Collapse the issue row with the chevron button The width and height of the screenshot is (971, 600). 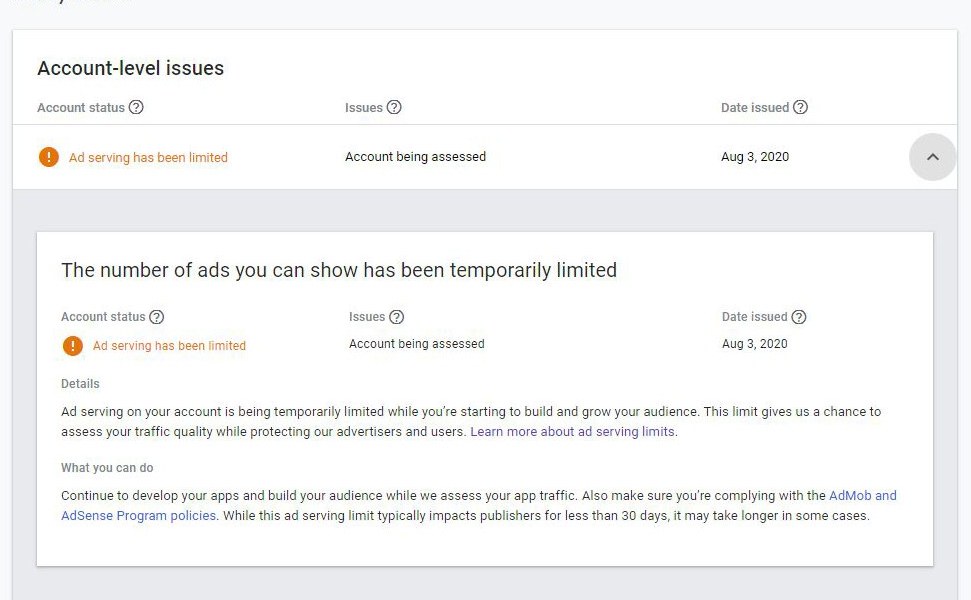[x=933, y=157]
